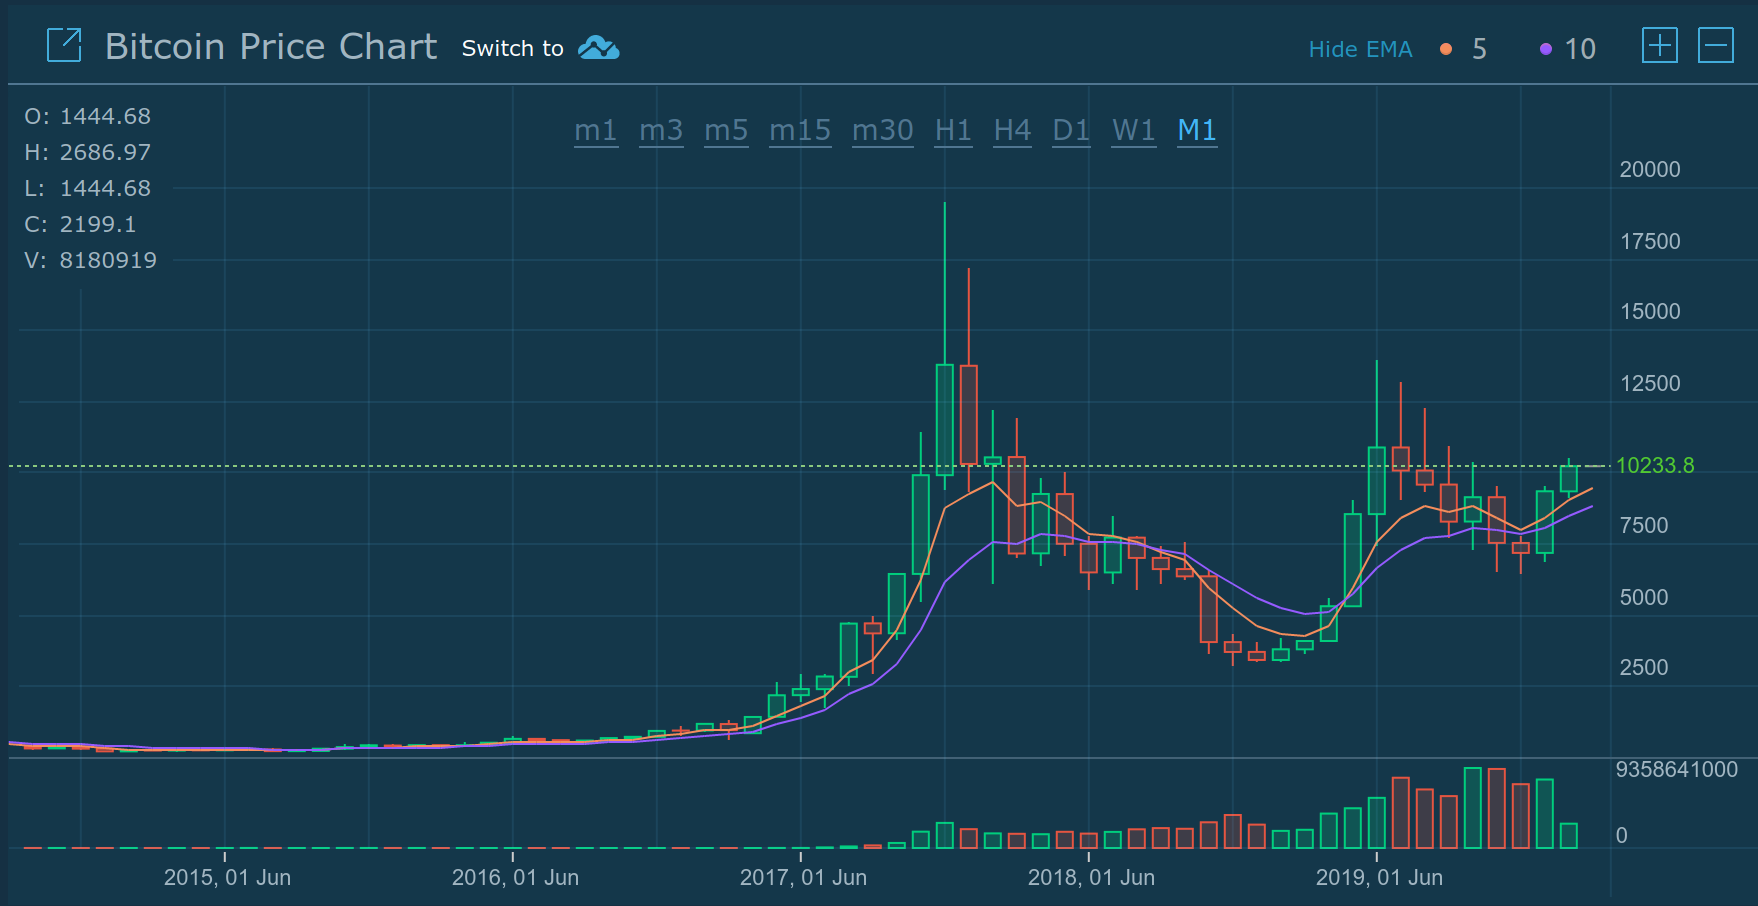
Task: Click the 2016, 01 Jun date label
Action: 515,877
